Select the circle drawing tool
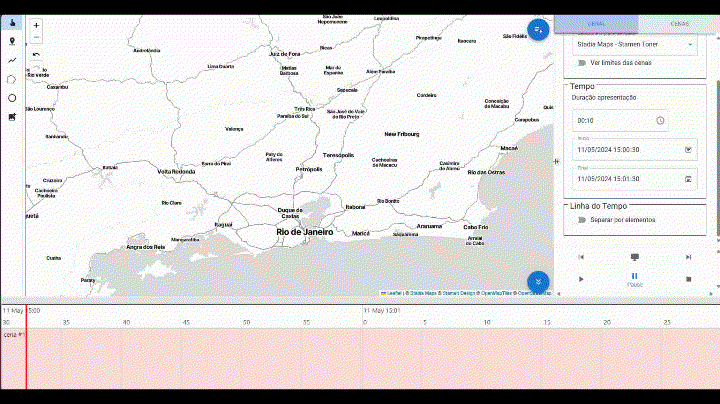720x404 pixels. pos(12,98)
